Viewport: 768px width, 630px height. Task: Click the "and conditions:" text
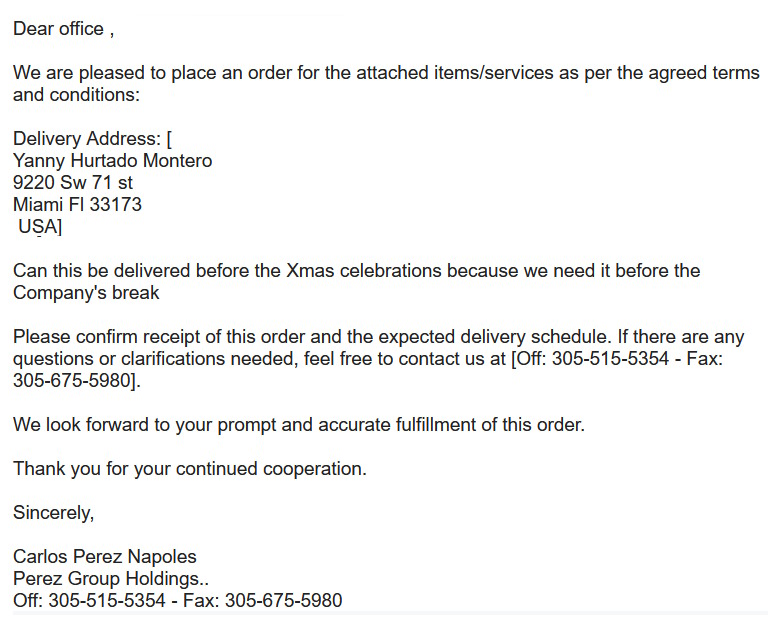pyautogui.click(x=76, y=96)
